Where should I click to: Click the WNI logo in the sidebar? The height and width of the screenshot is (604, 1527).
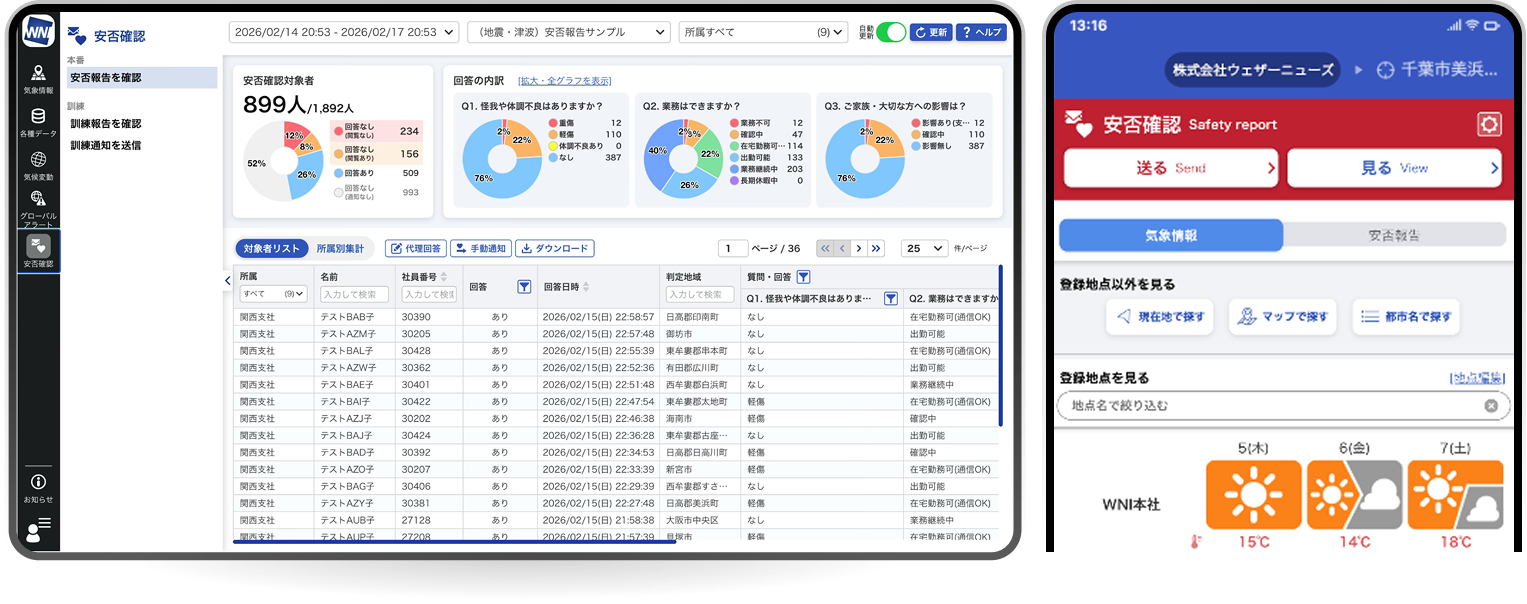(38, 31)
